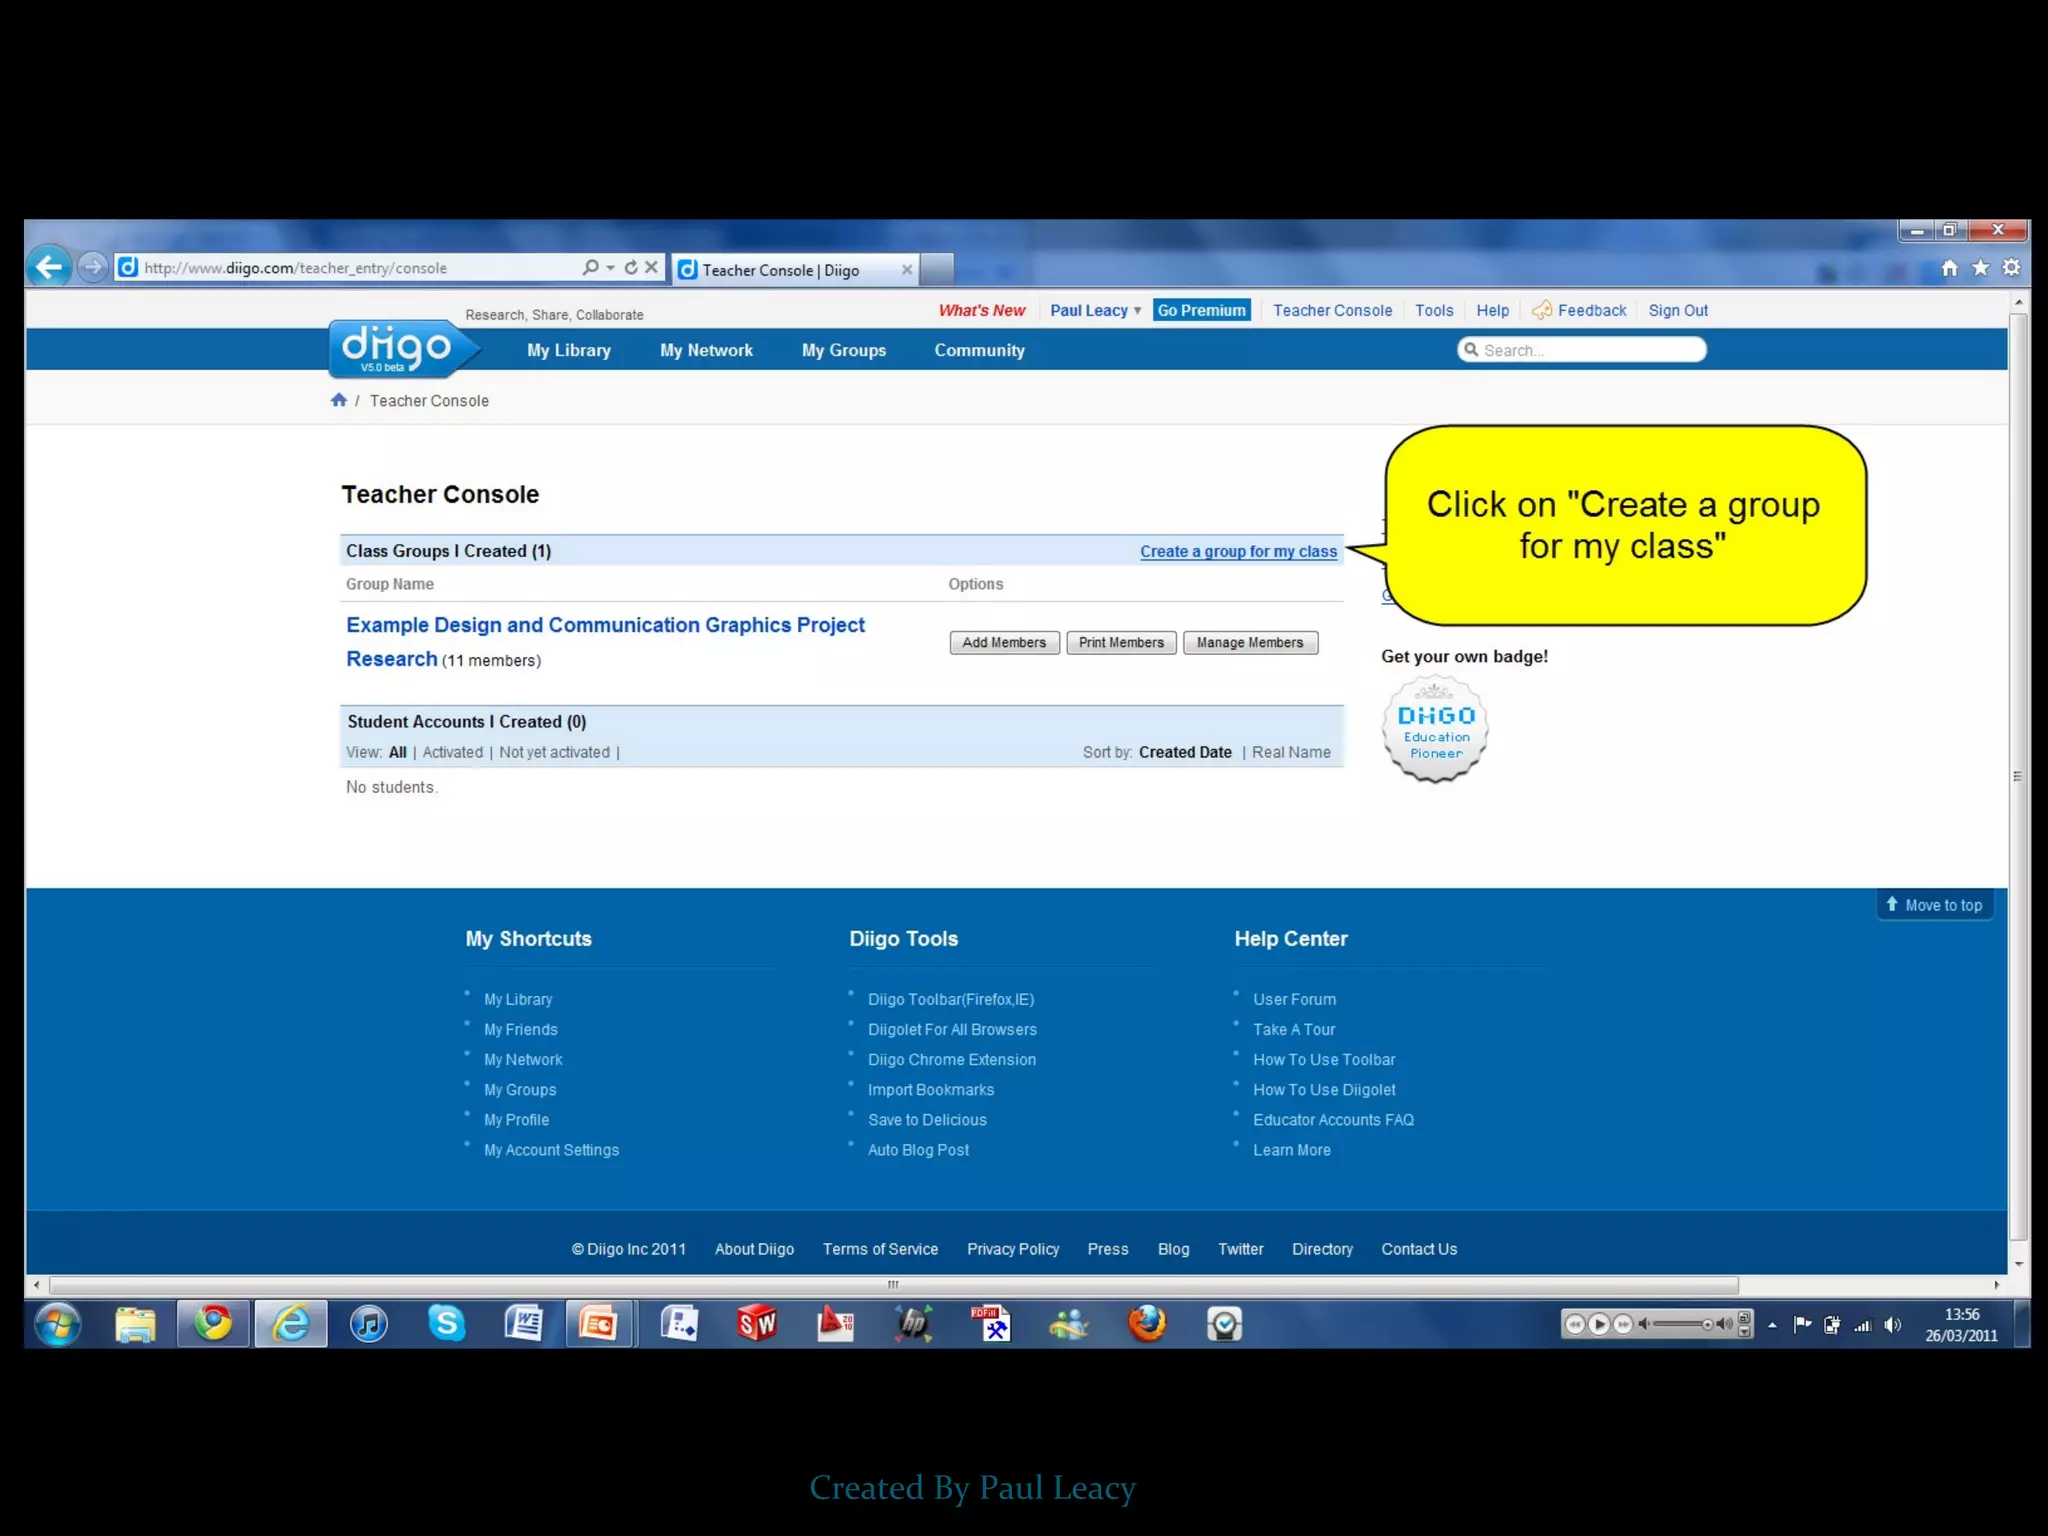Viewport: 2048px width, 1536px height.
Task: Open My Friends in My Shortcuts footer
Action: (521, 1029)
